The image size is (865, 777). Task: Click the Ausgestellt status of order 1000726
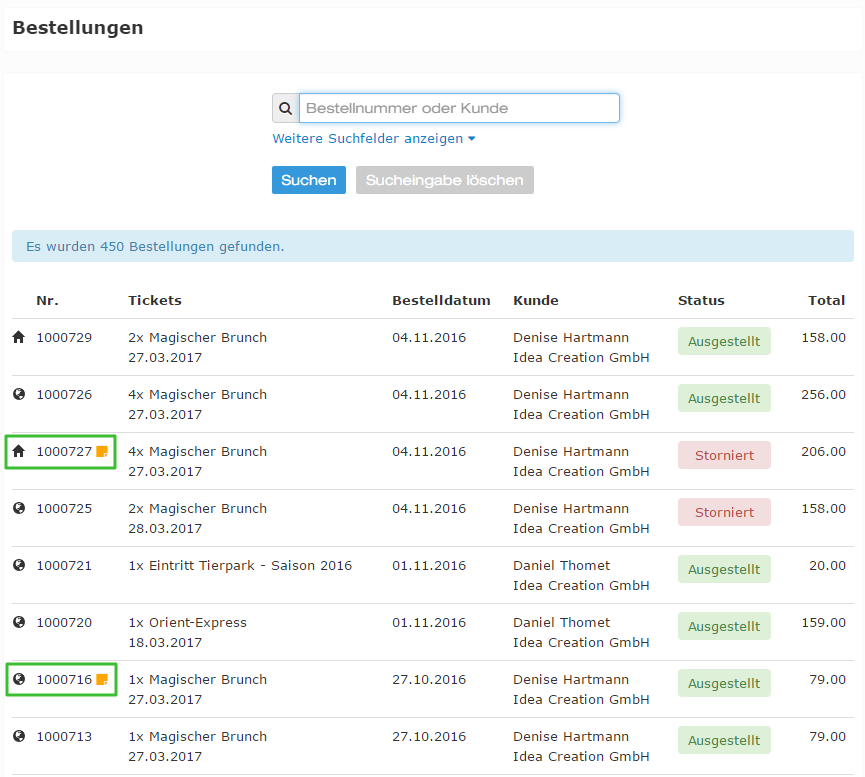point(724,398)
